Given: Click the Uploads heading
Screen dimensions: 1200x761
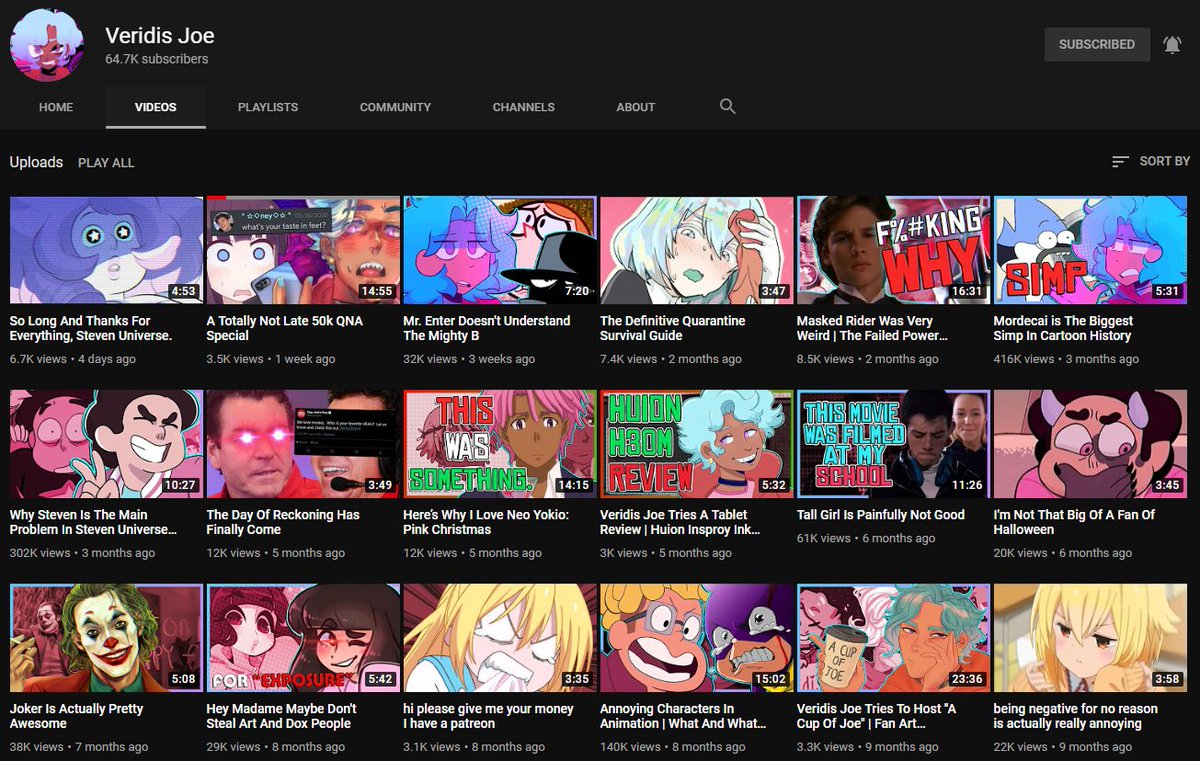Looking at the screenshot, I should point(36,162).
